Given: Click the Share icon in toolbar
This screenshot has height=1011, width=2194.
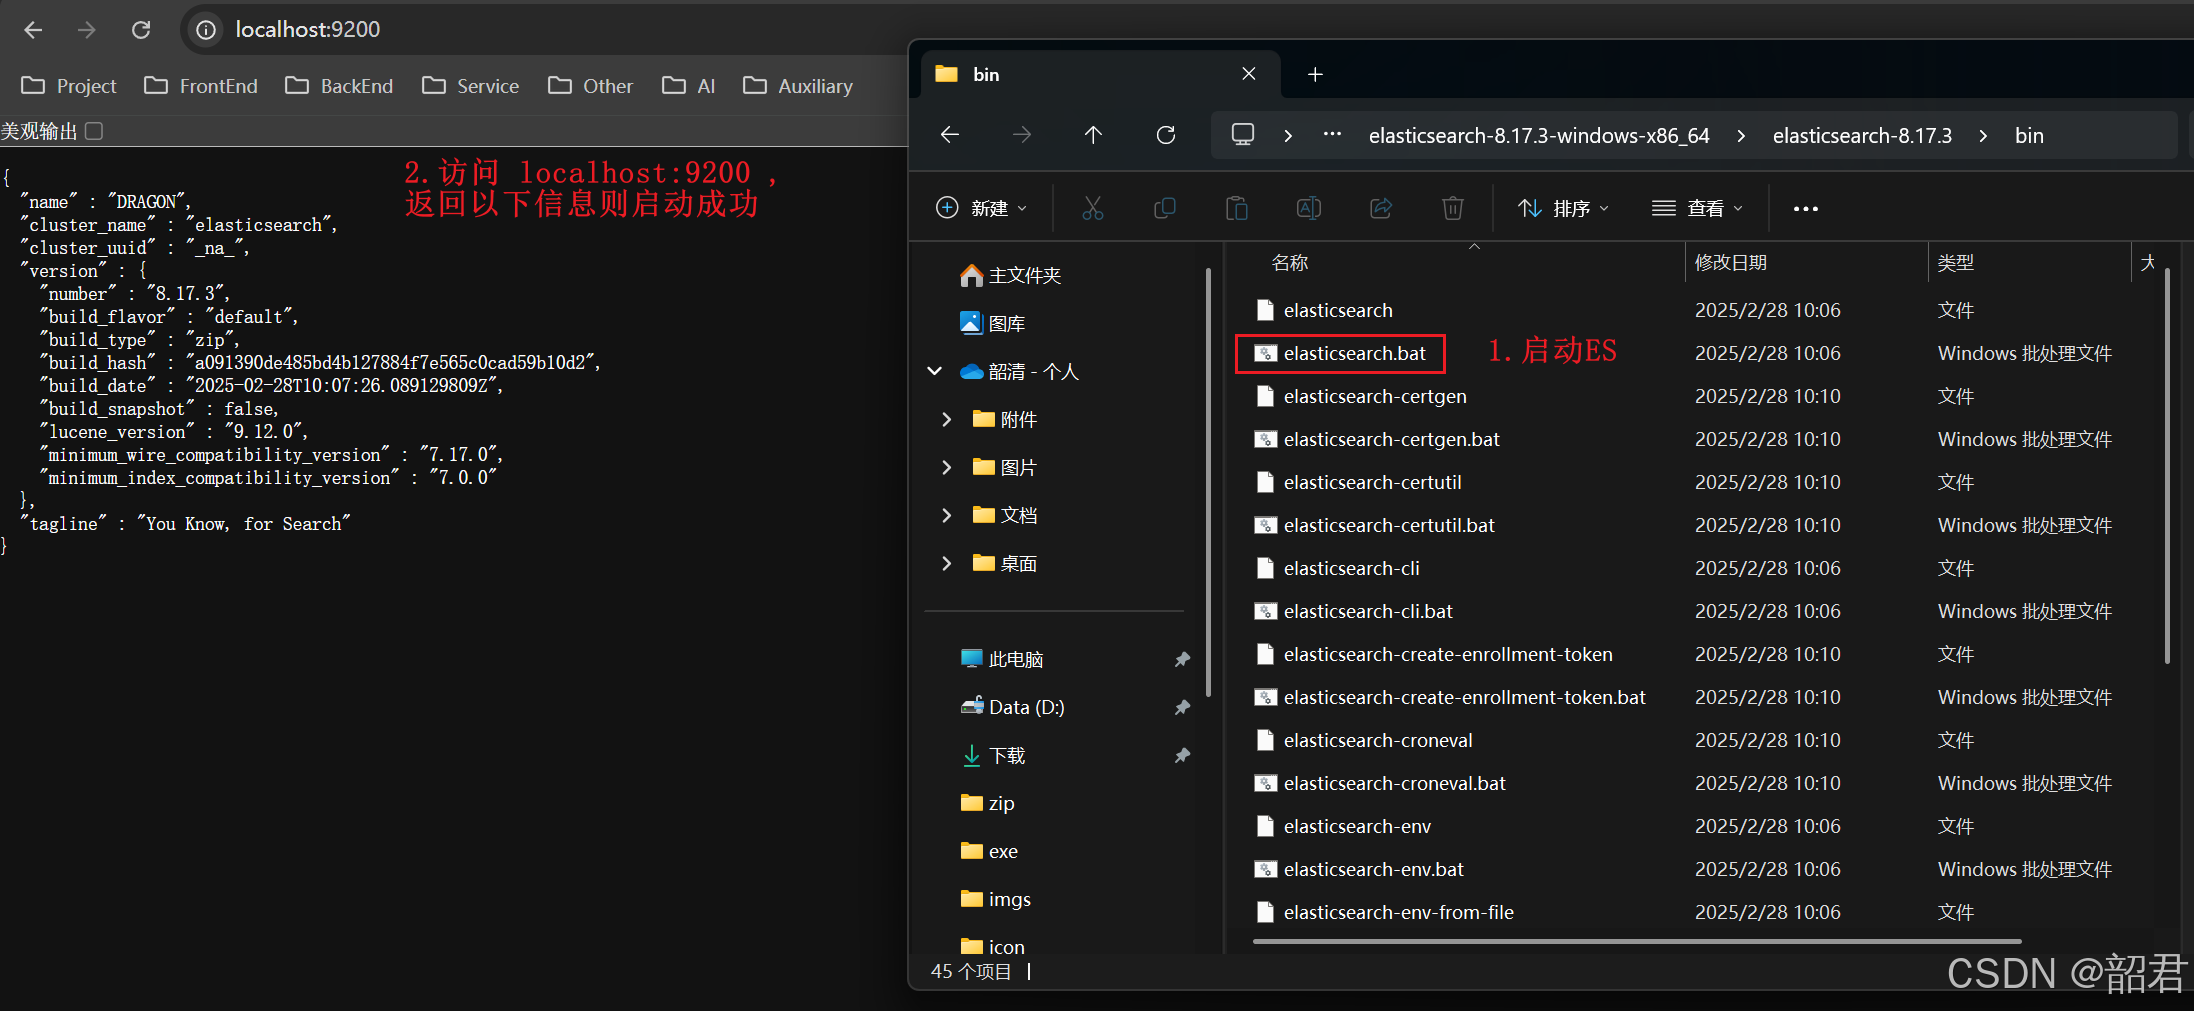Looking at the screenshot, I should (x=1381, y=208).
